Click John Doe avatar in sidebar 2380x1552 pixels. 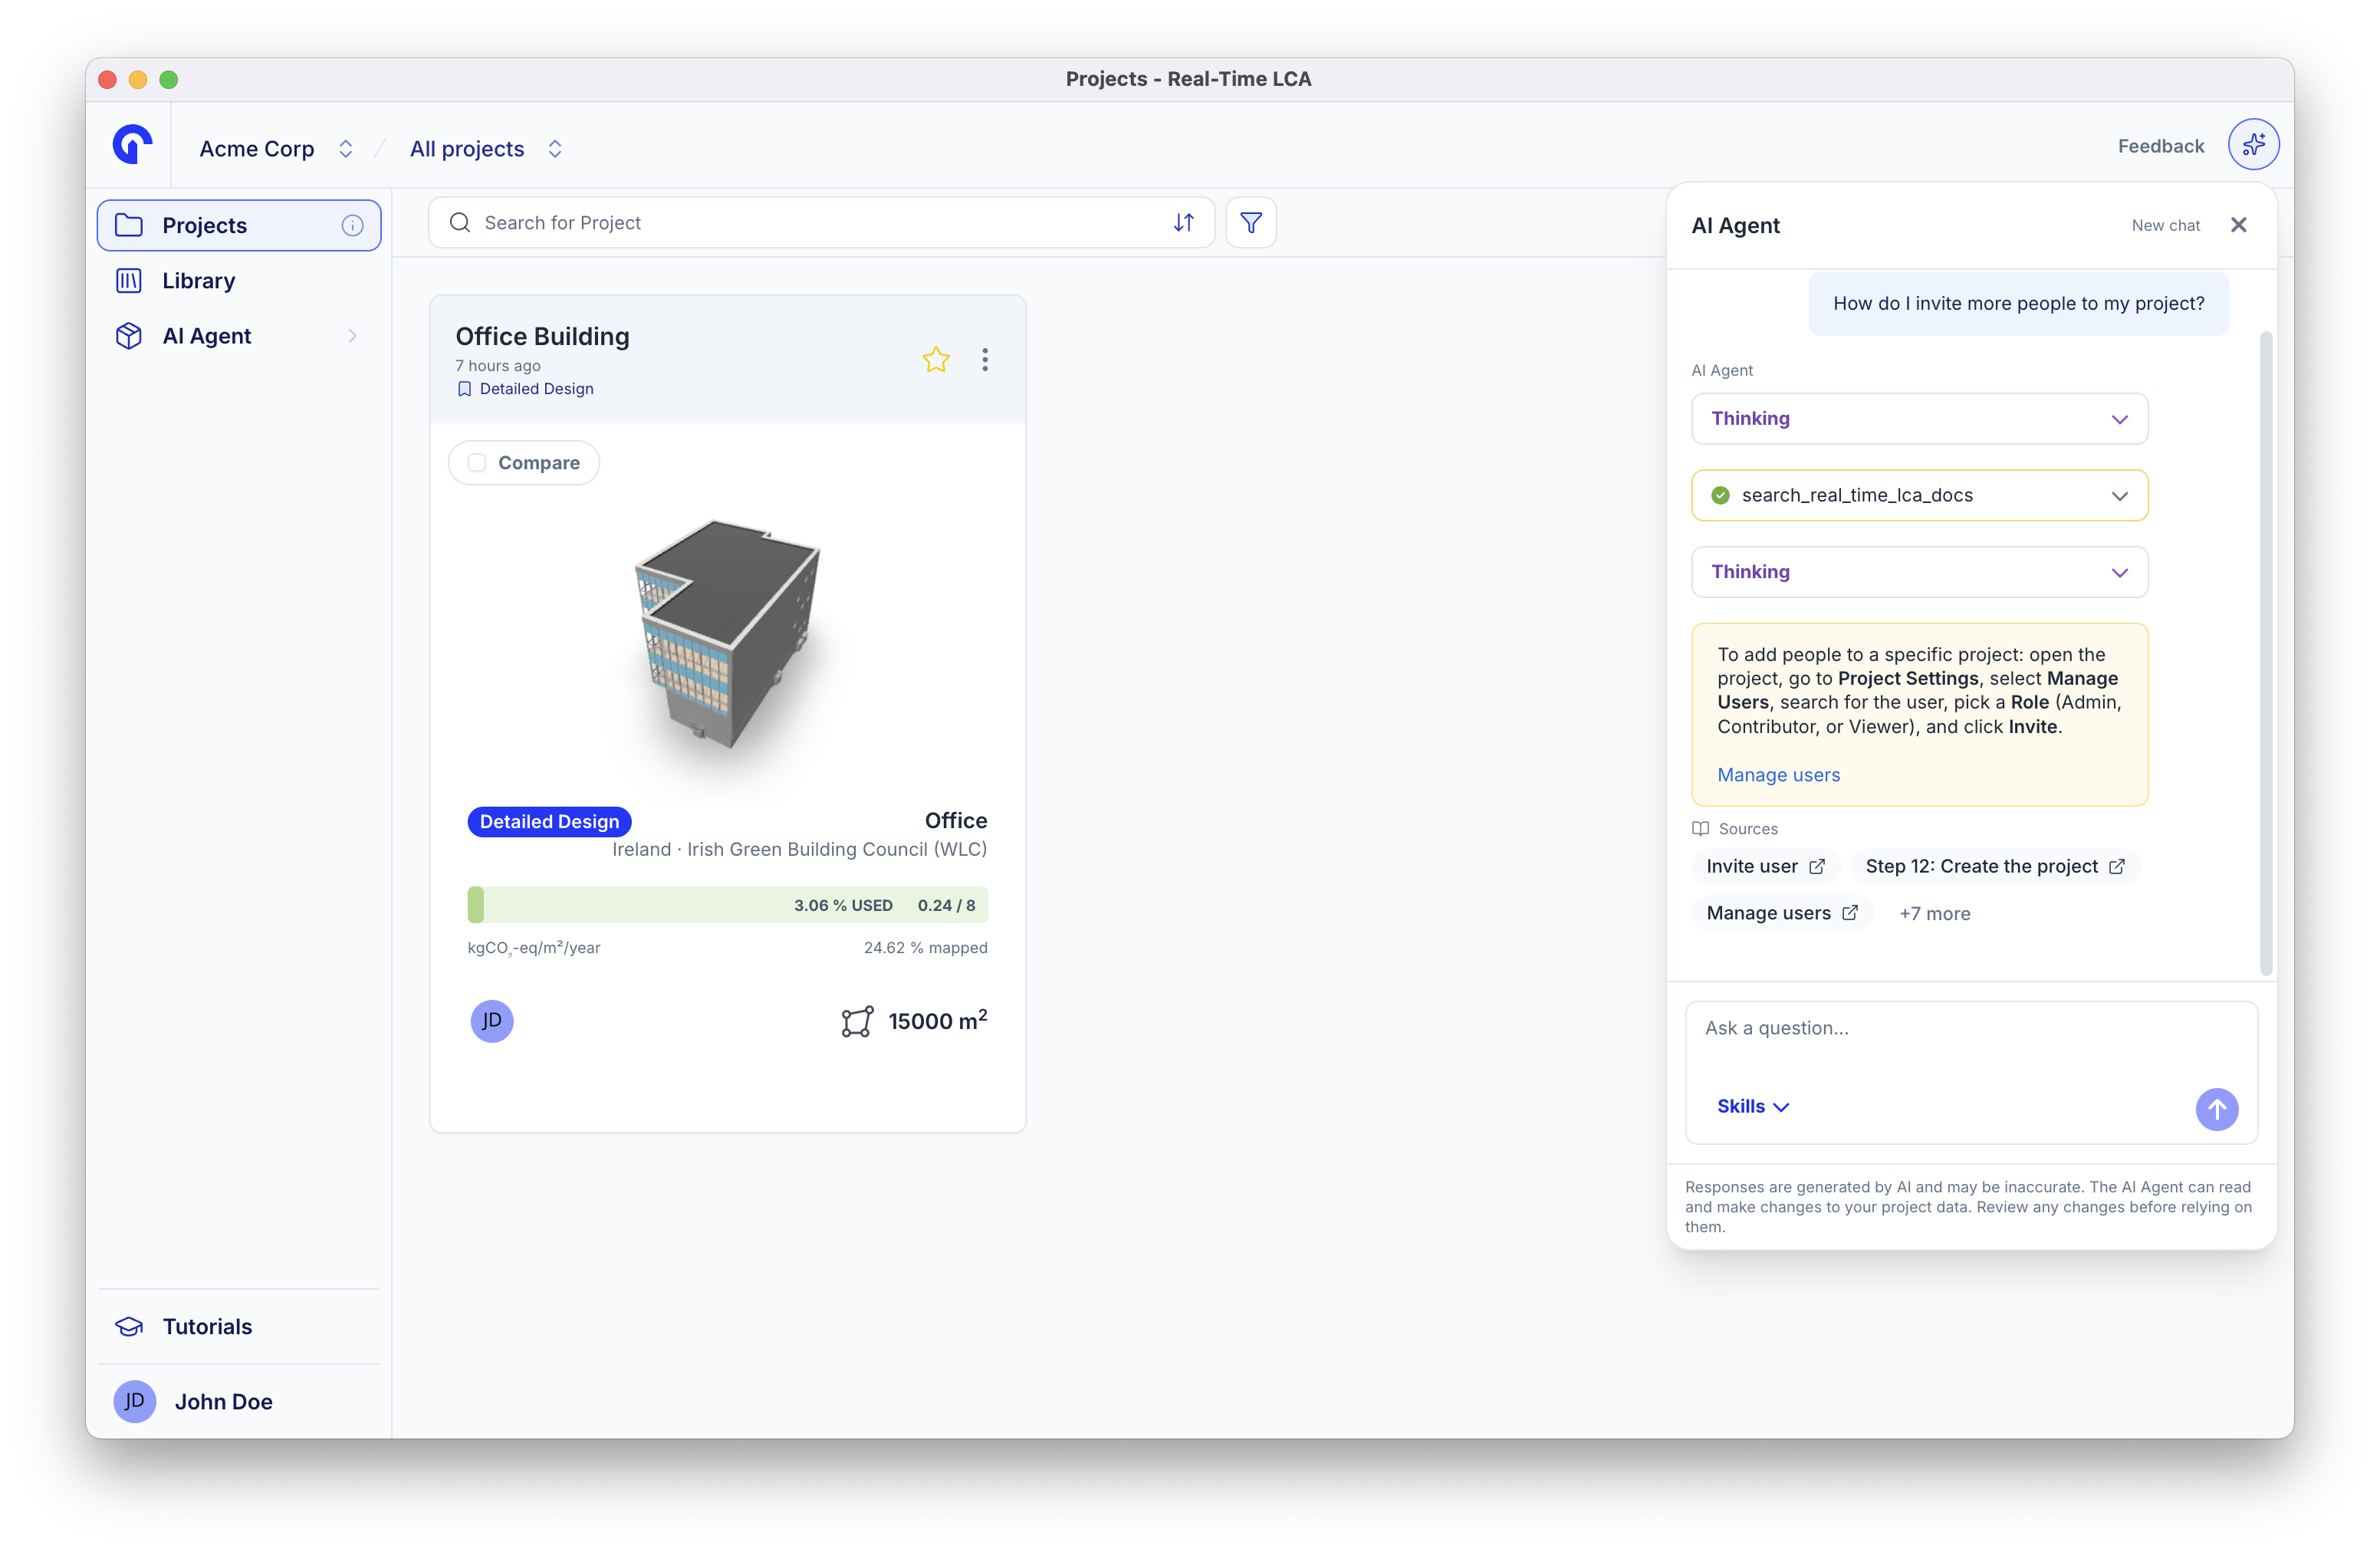pos(134,1401)
